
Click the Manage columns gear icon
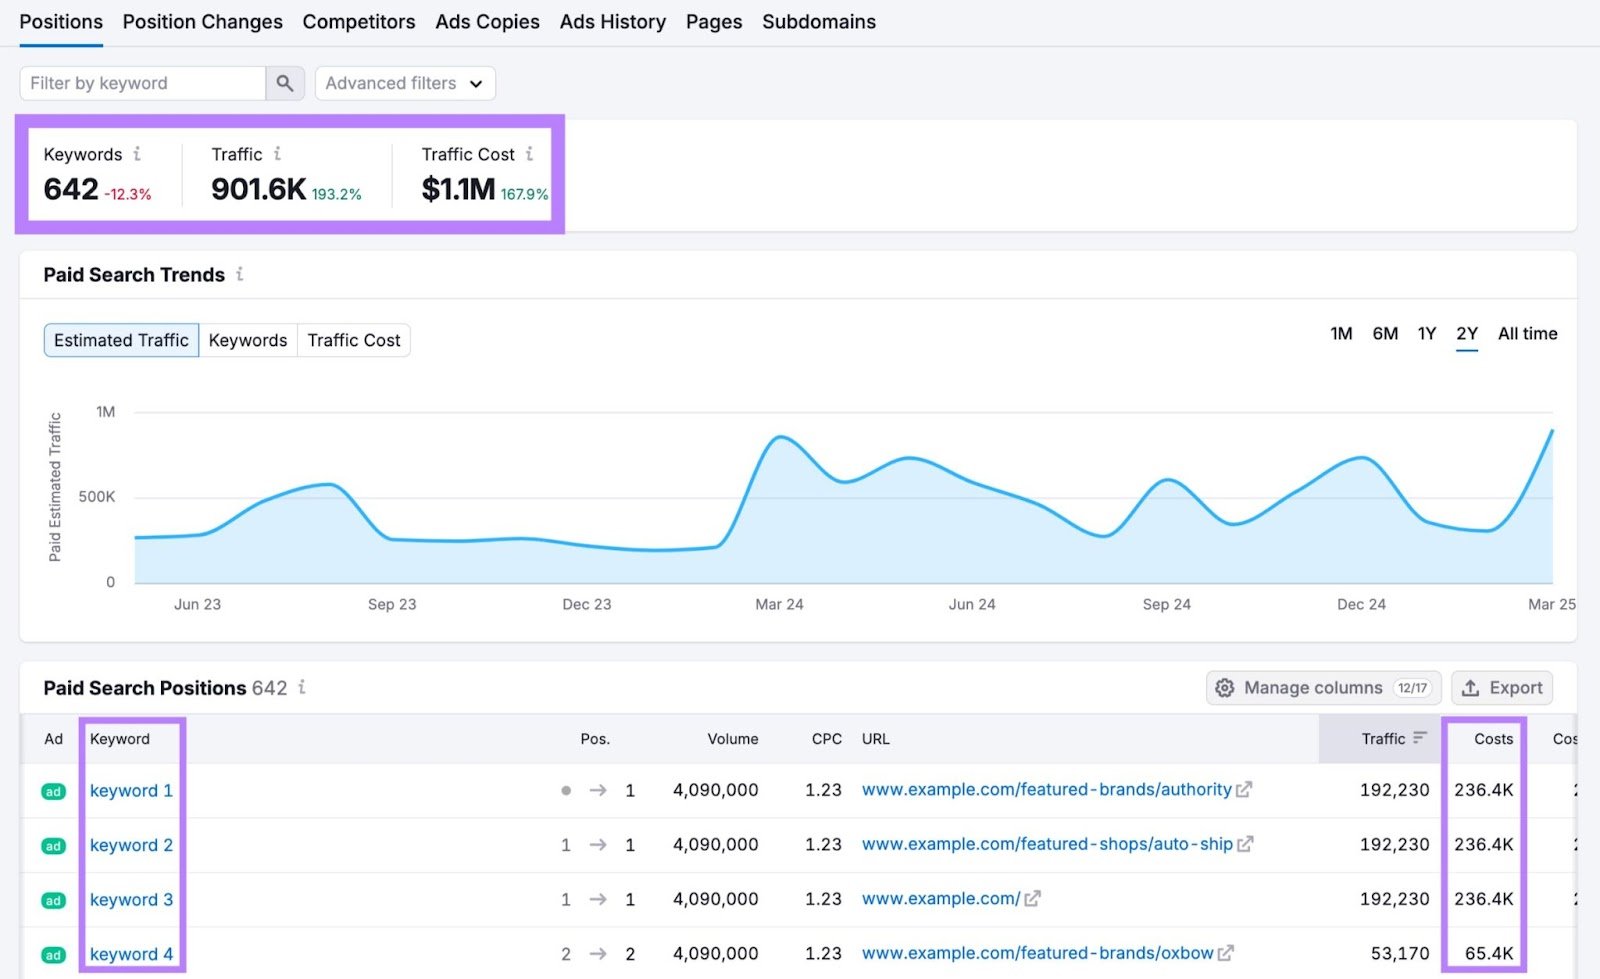pyautogui.click(x=1224, y=688)
